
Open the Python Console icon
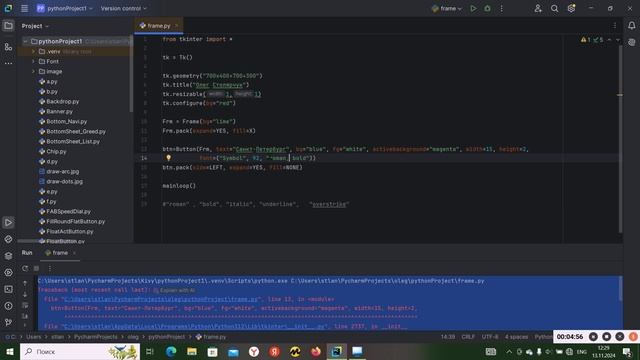8,239
